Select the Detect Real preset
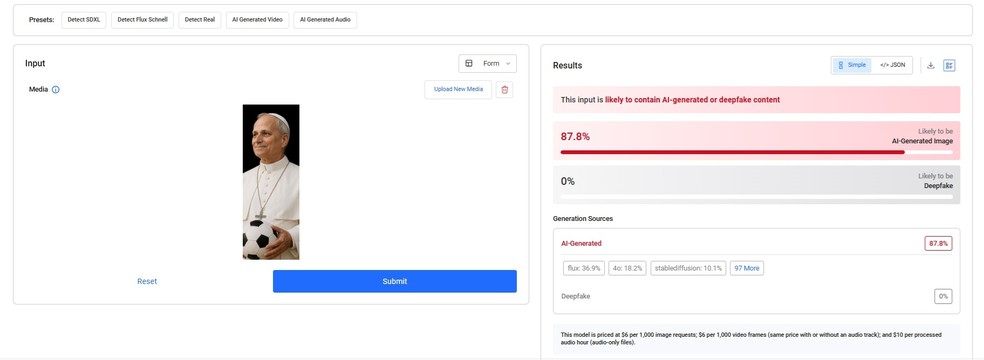The image size is (984, 360). [x=200, y=20]
